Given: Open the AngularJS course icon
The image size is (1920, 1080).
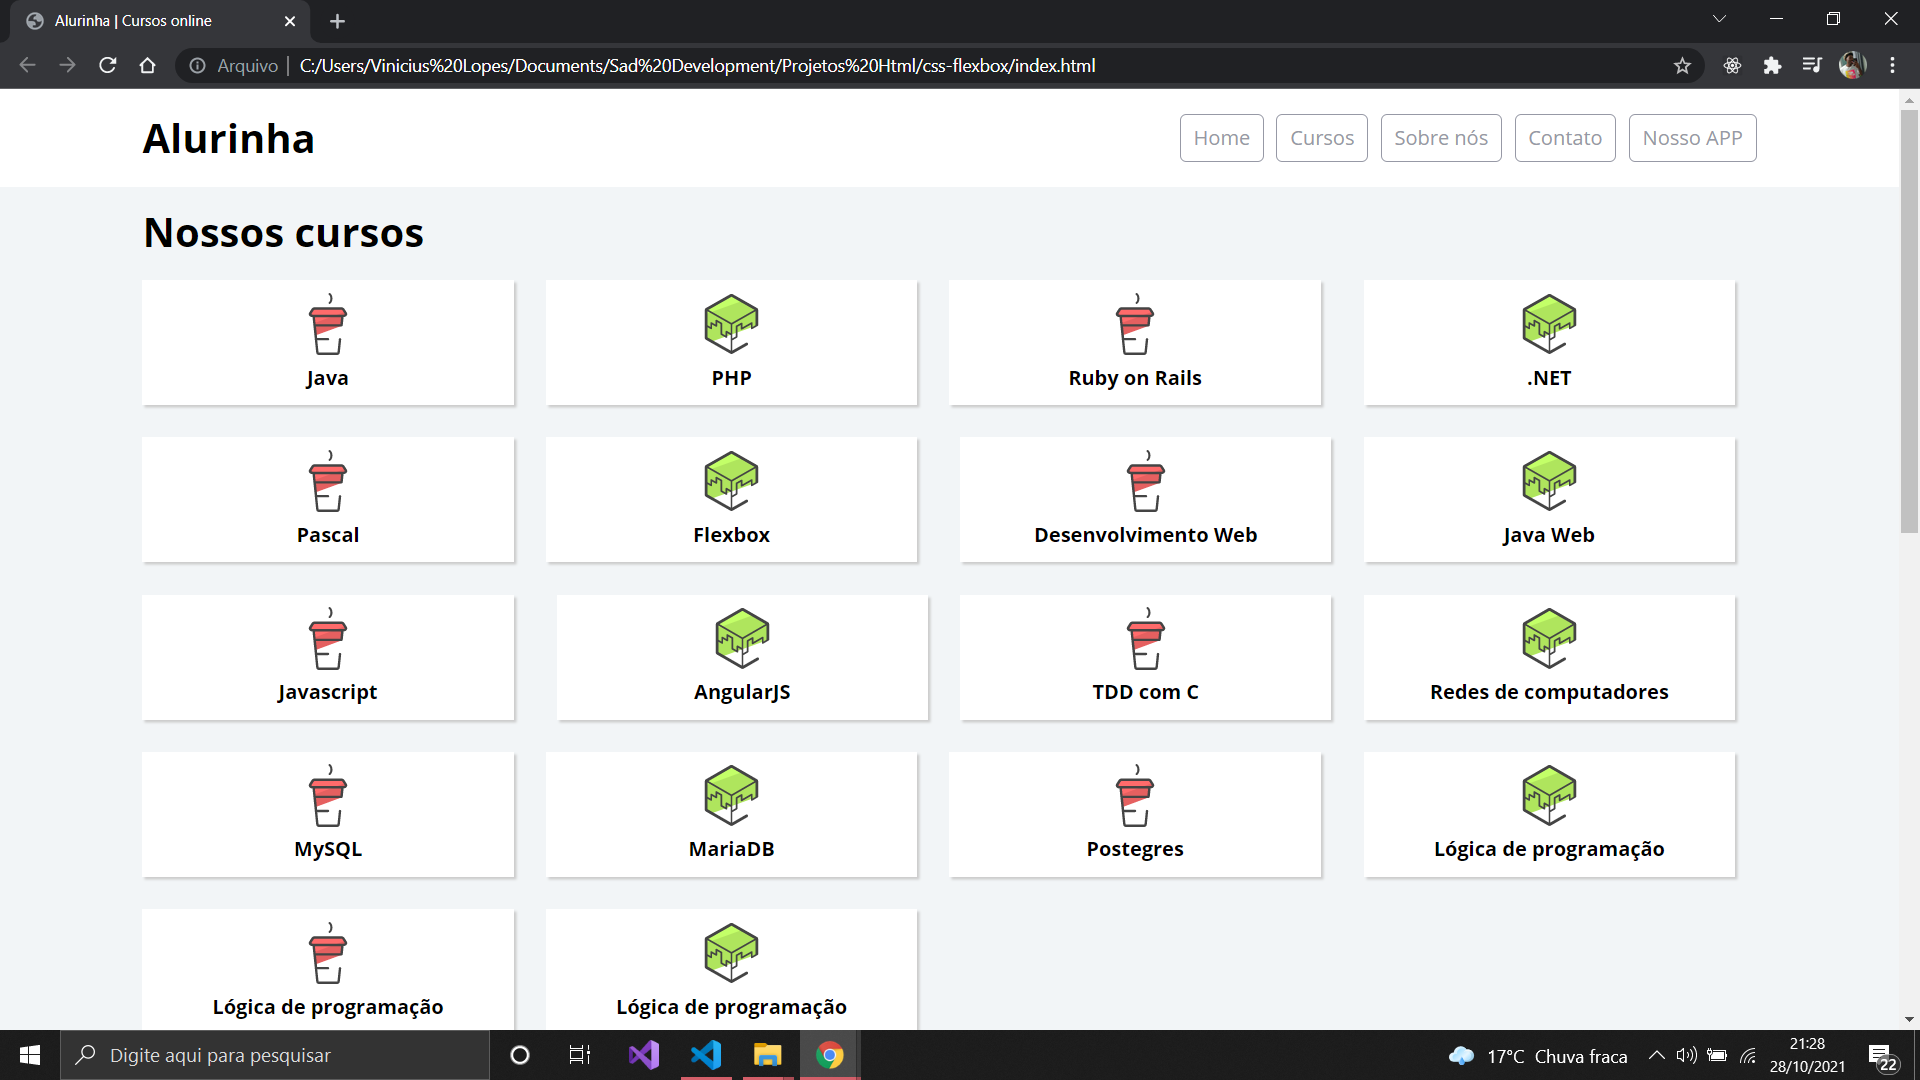Looking at the screenshot, I should pyautogui.click(x=742, y=639).
